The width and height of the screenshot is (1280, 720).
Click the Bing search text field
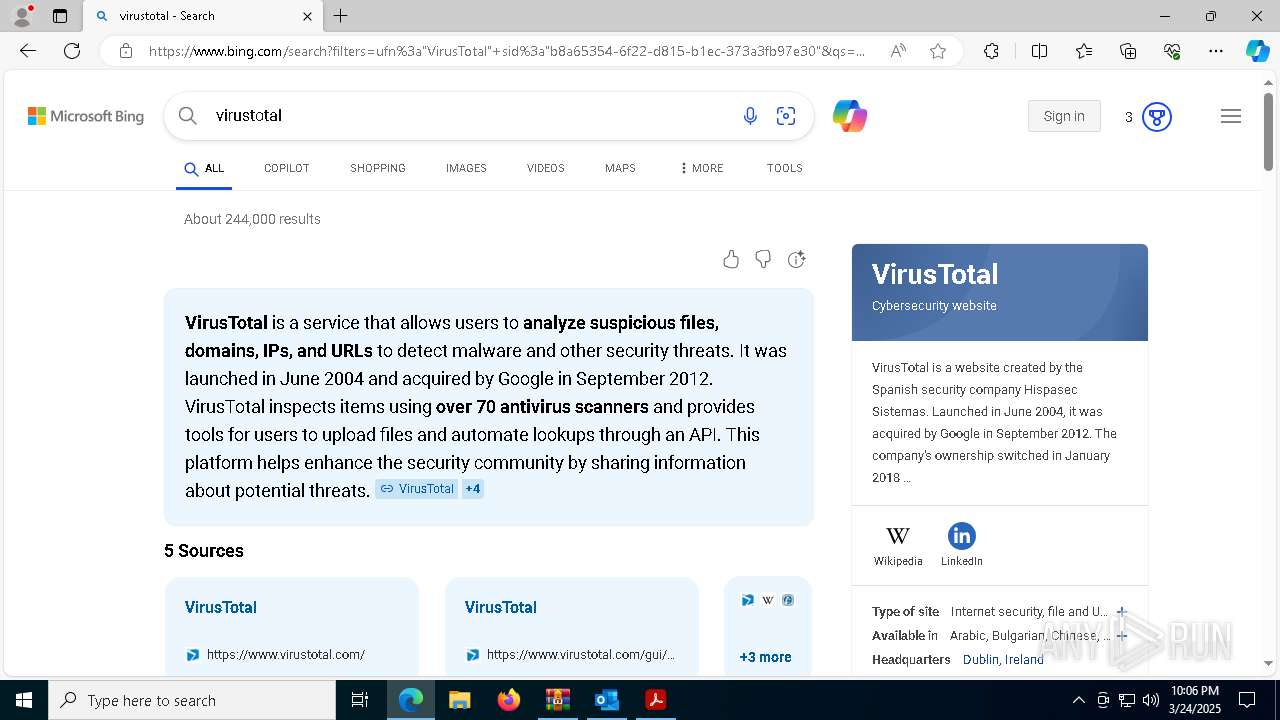point(470,116)
